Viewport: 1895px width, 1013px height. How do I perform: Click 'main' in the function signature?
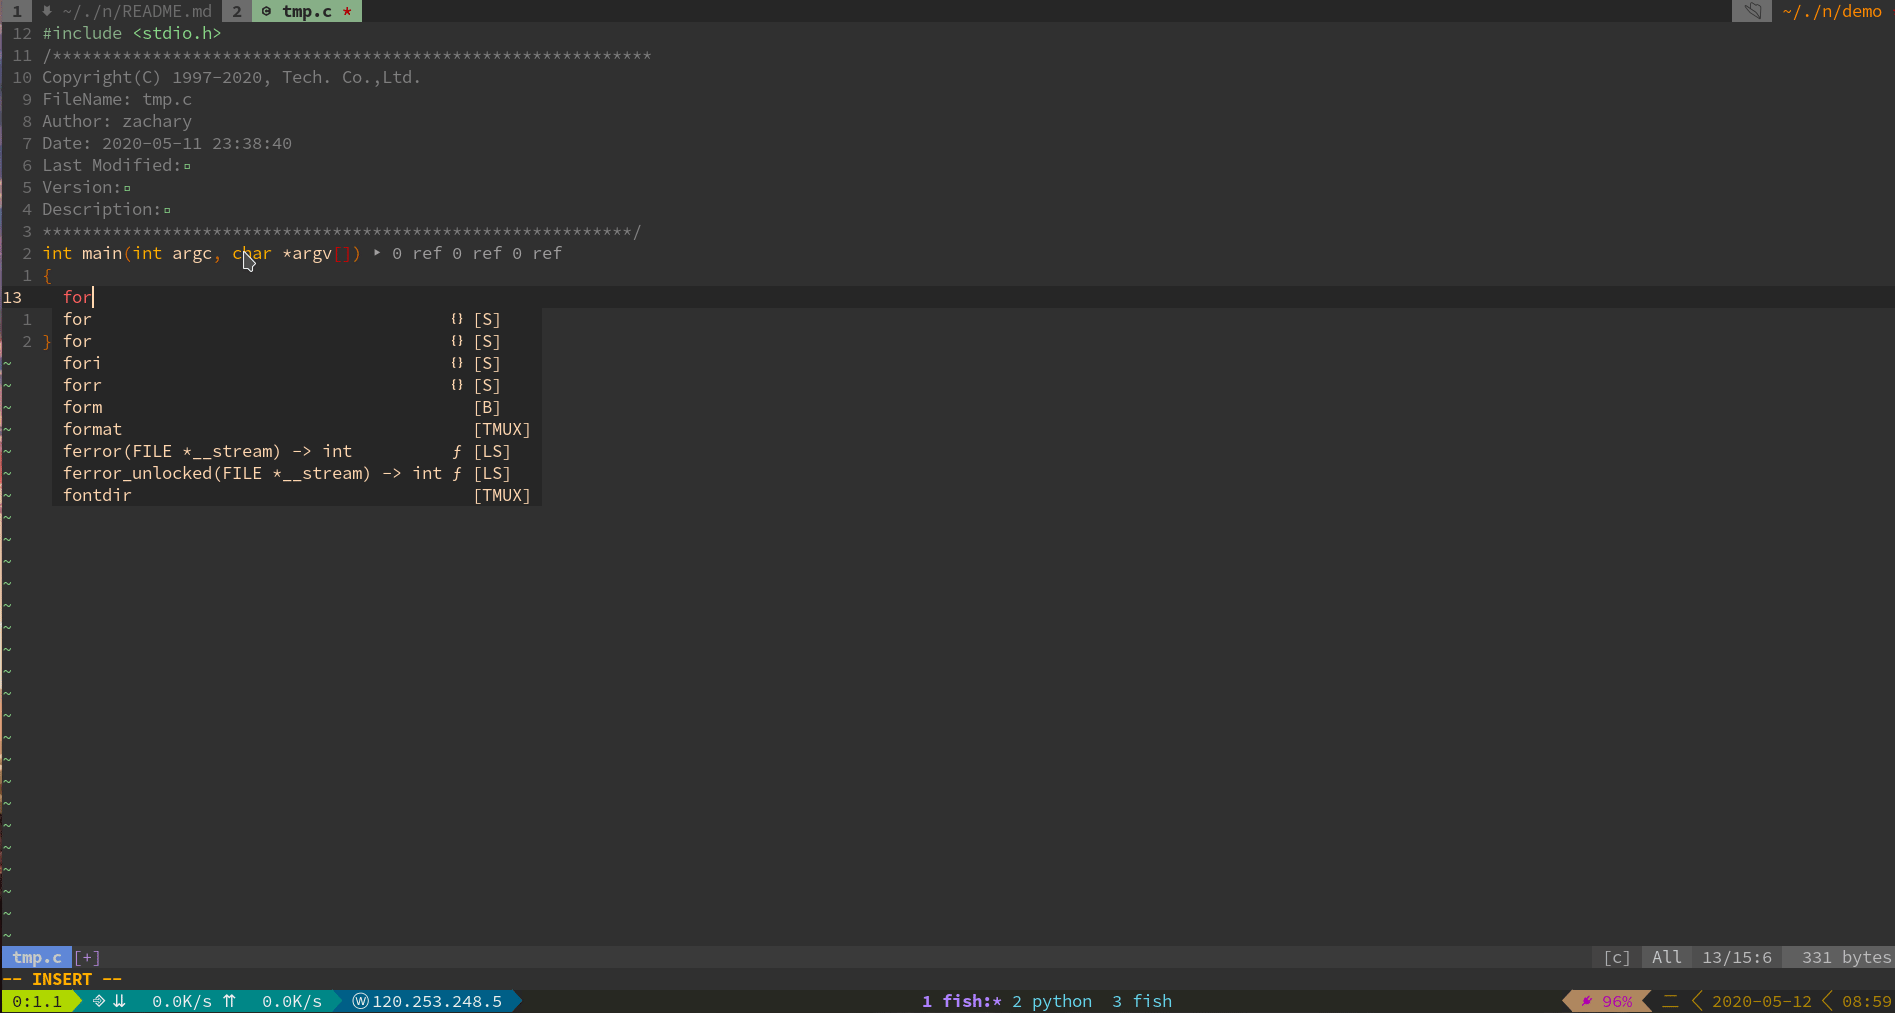[102, 253]
